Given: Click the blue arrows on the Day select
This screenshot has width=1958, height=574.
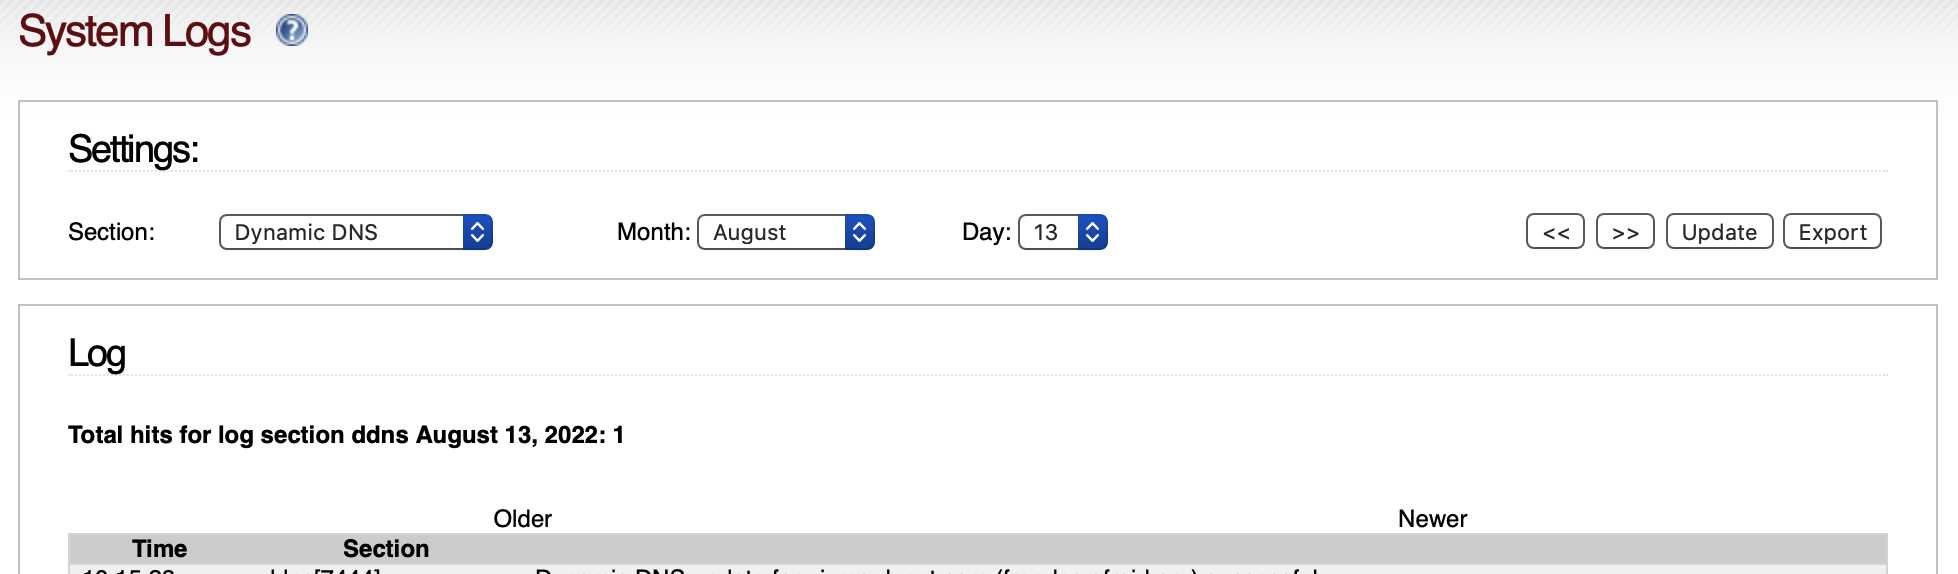Looking at the screenshot, I should coord(1093,232).
